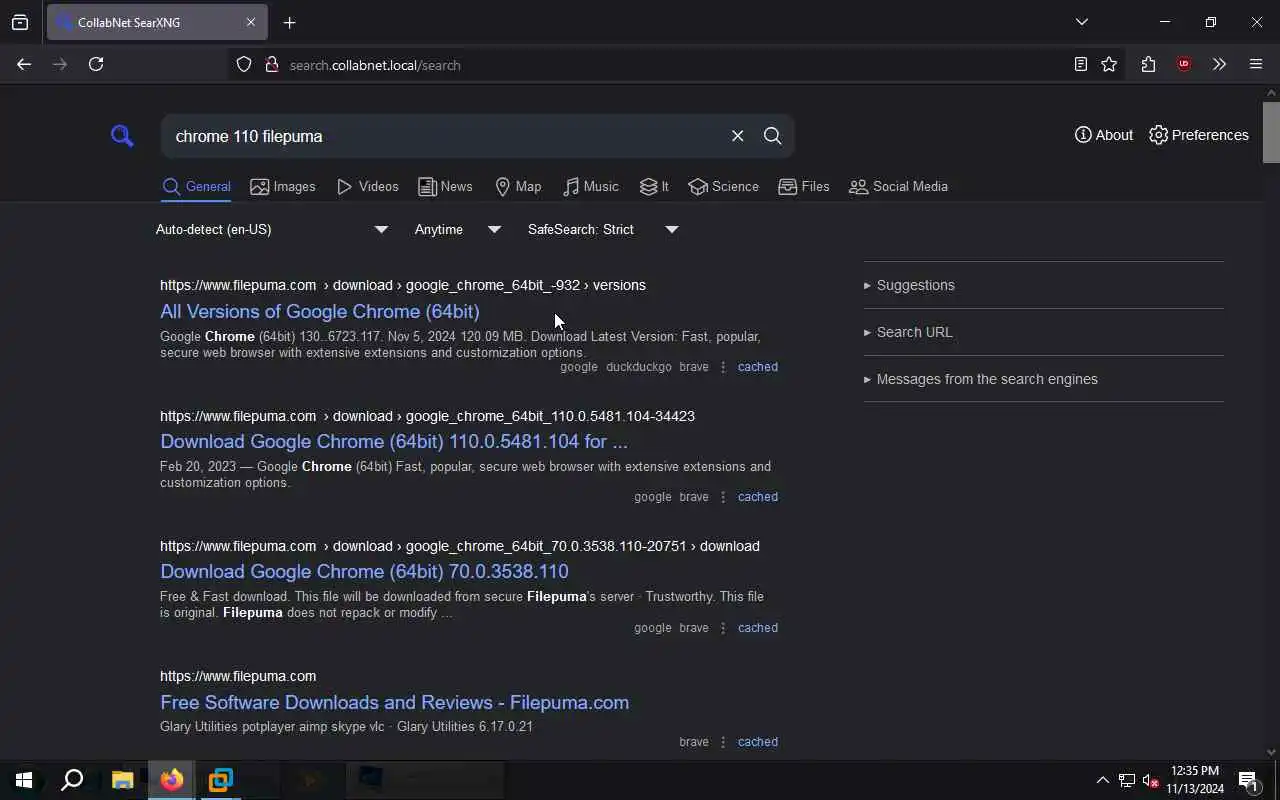Open cached link for Chrome 110.0.5481.104 result
Image resolution: width=1280 pixels, height=800 pixels.
pos(757,497)
